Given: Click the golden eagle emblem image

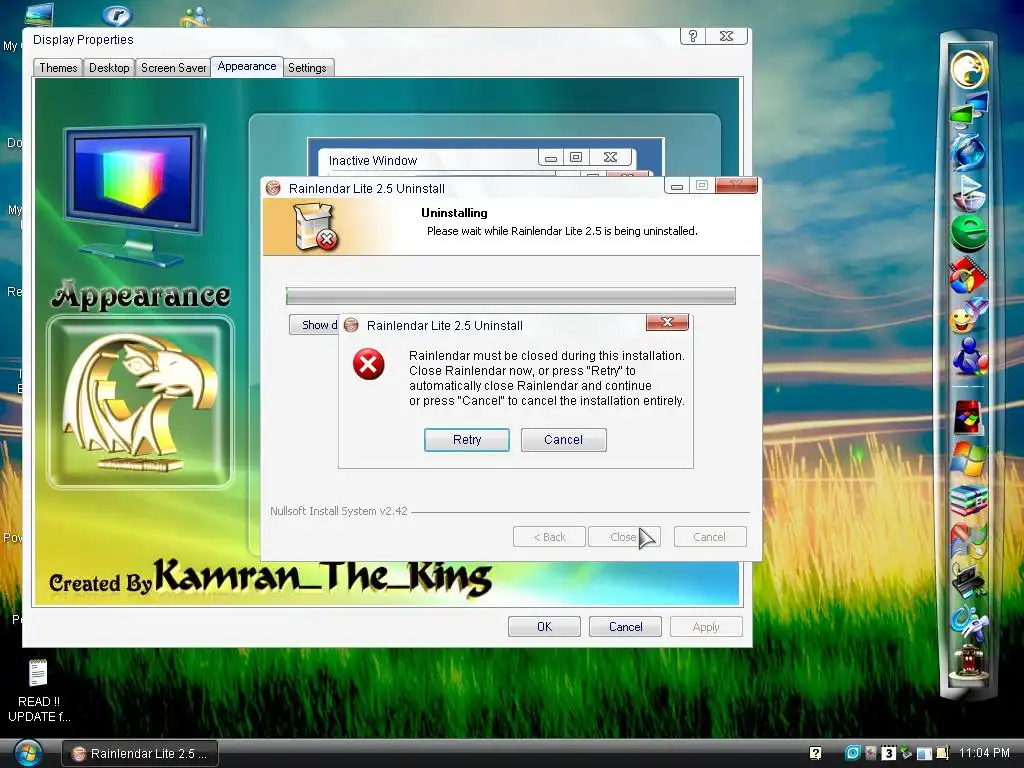Looking at the screenshot, I should (x=140, y=402).
